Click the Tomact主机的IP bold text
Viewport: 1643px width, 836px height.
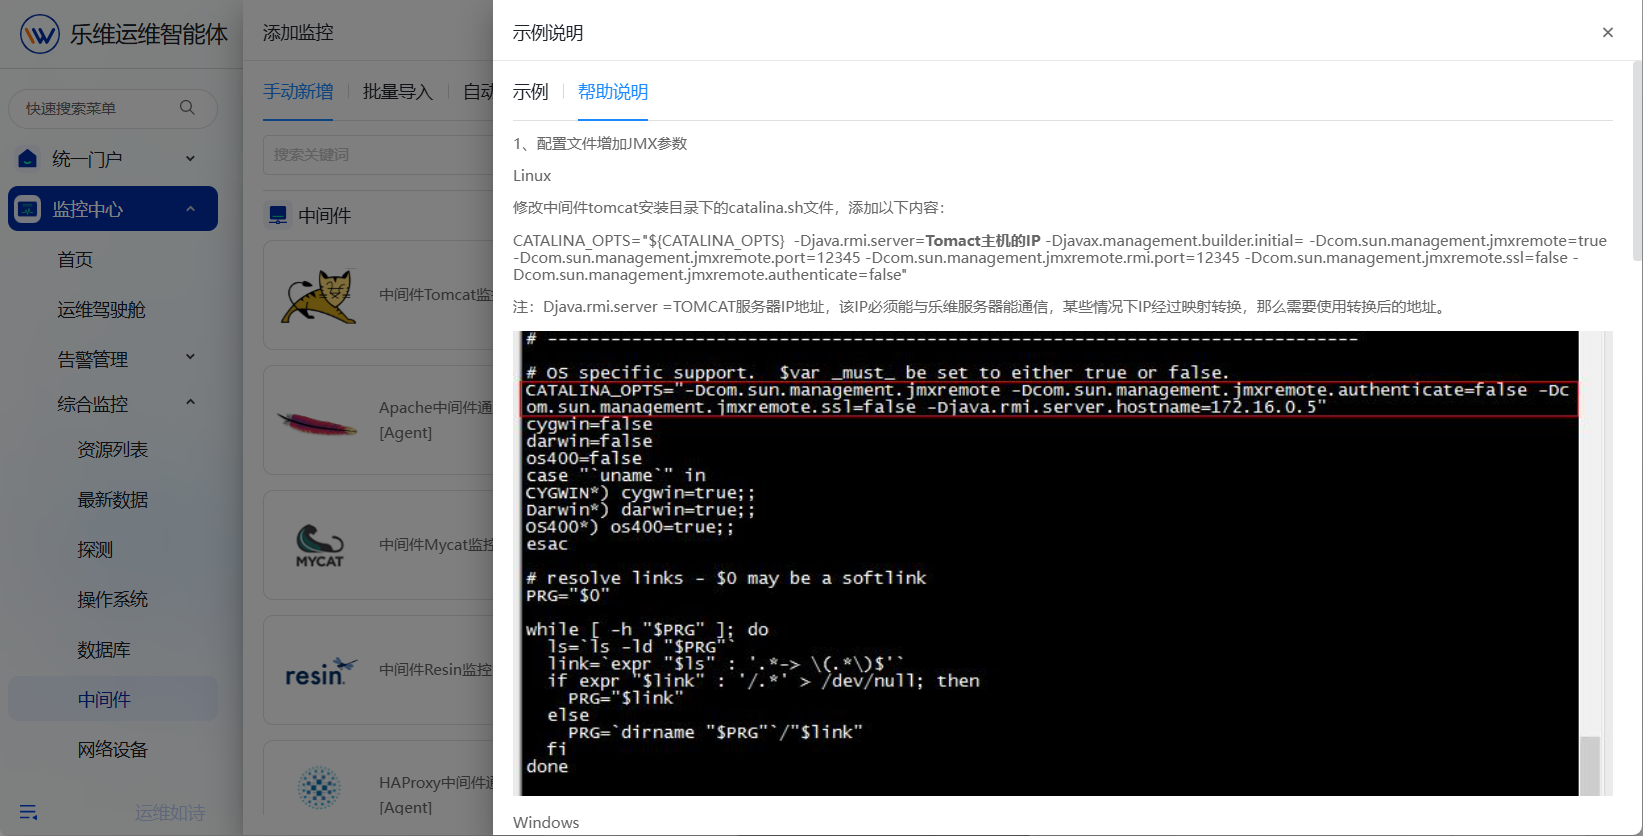(983, 241)
